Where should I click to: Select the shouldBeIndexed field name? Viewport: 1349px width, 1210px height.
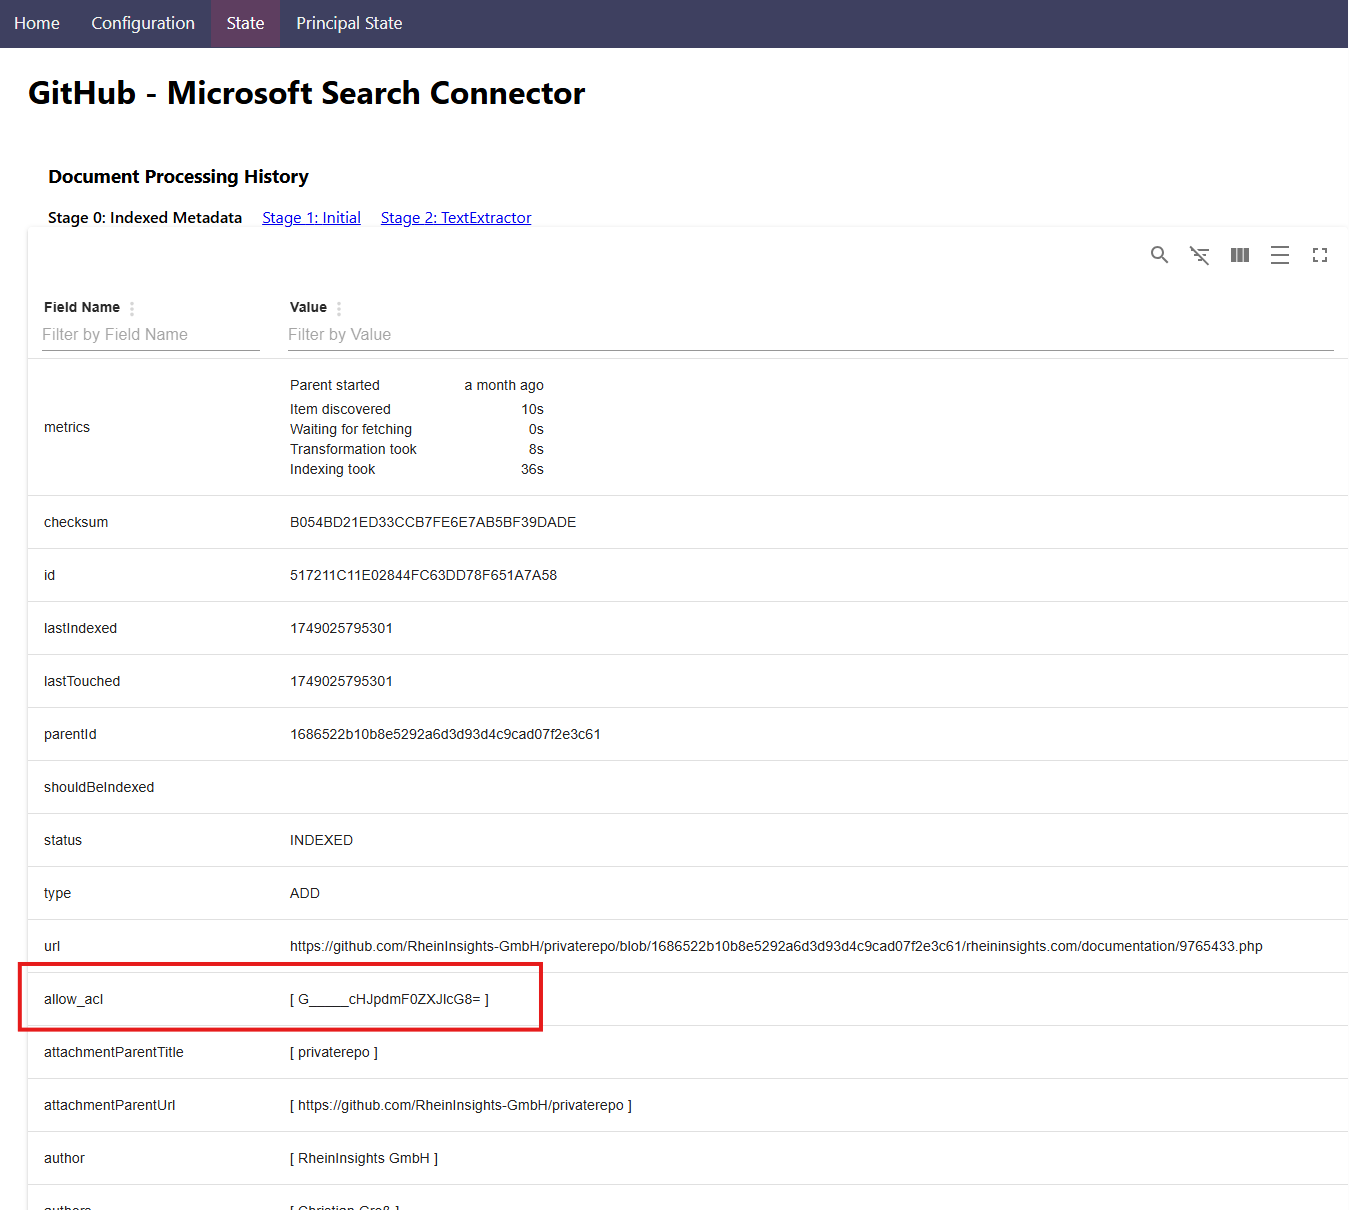pyautogui.click(x=99, y=787)
